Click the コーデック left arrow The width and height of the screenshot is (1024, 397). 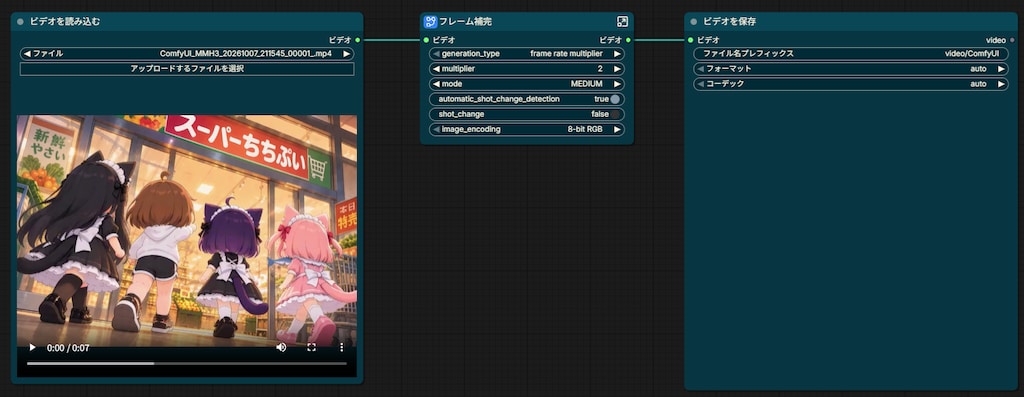pyautogui.click(x=700, y=84)
